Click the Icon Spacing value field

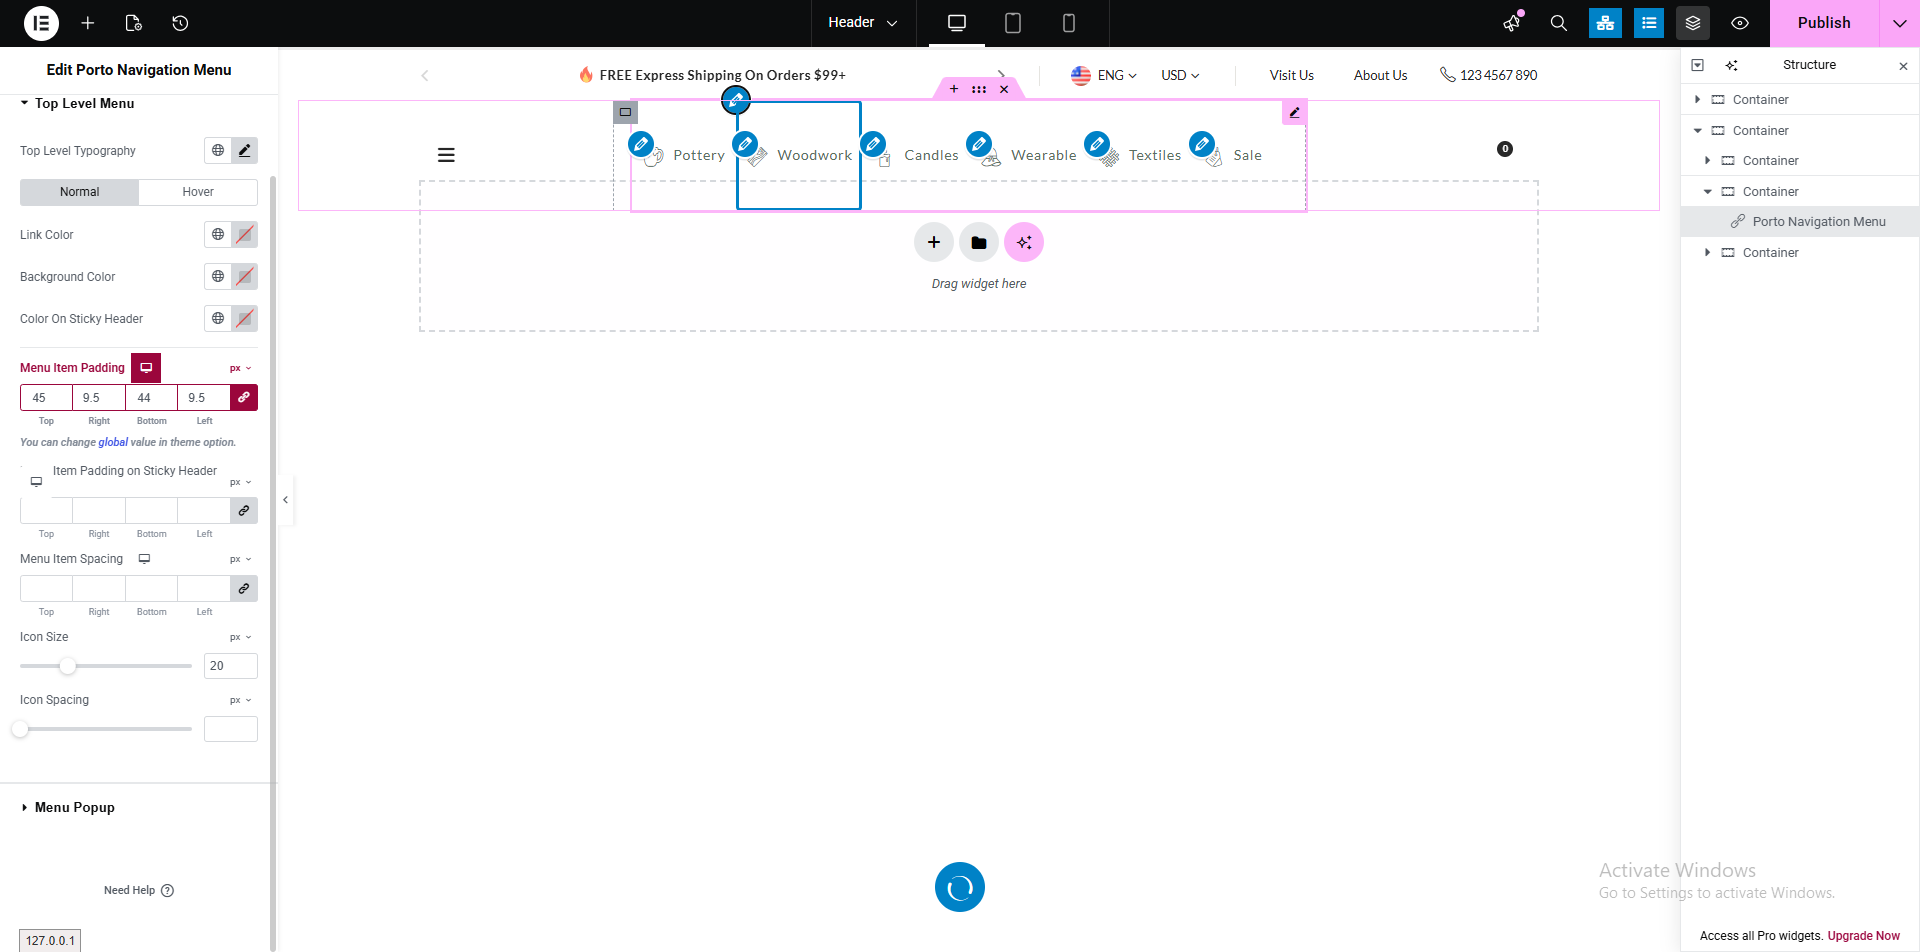pos(231,729)
